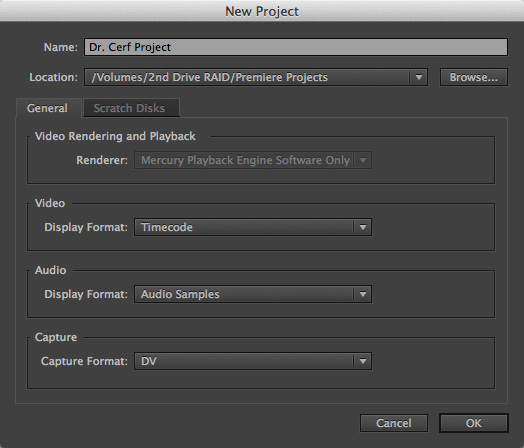Switch to the General tab

[x=47, y=108]
